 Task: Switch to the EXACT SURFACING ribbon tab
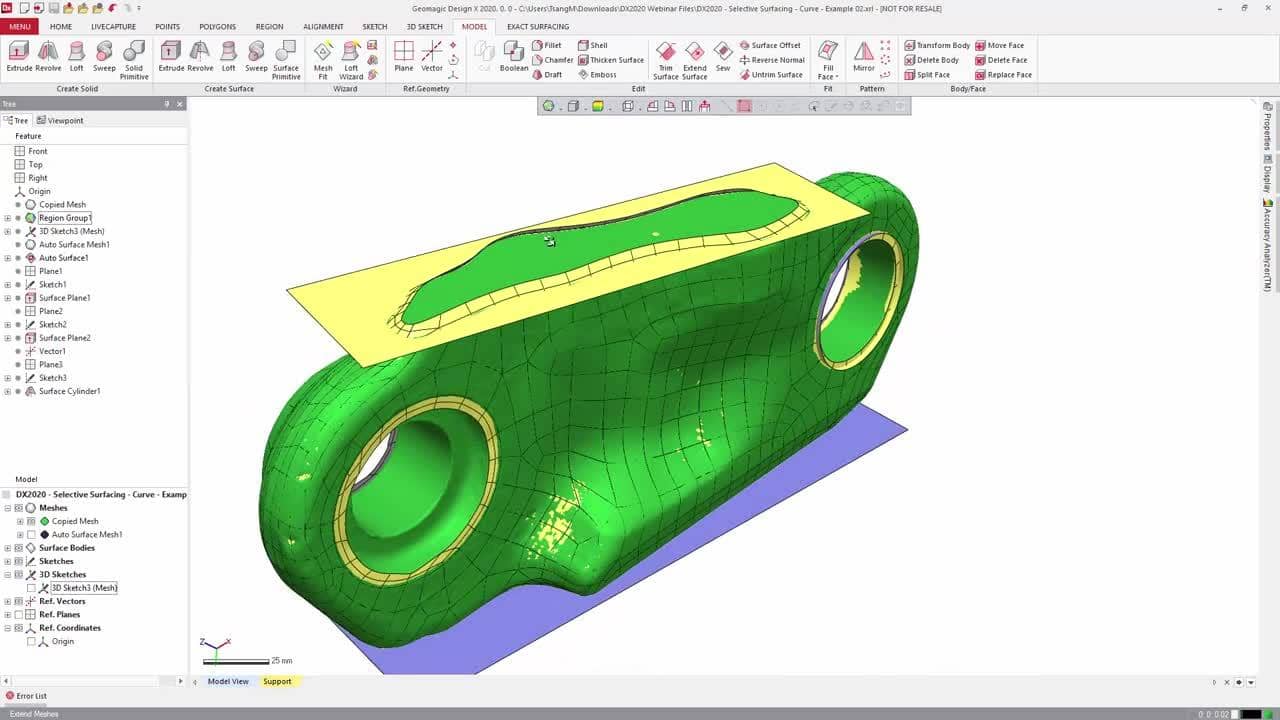(537, 27)
